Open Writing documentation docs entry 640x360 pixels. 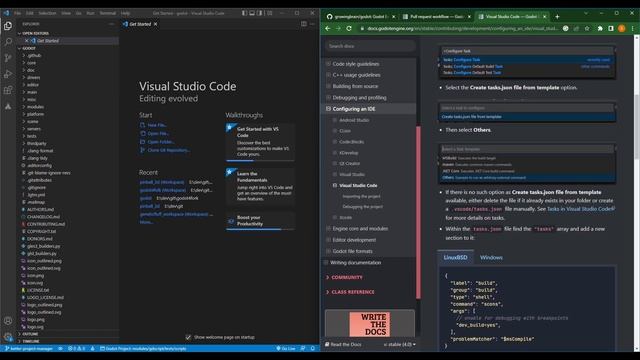[x=356, y=263]
